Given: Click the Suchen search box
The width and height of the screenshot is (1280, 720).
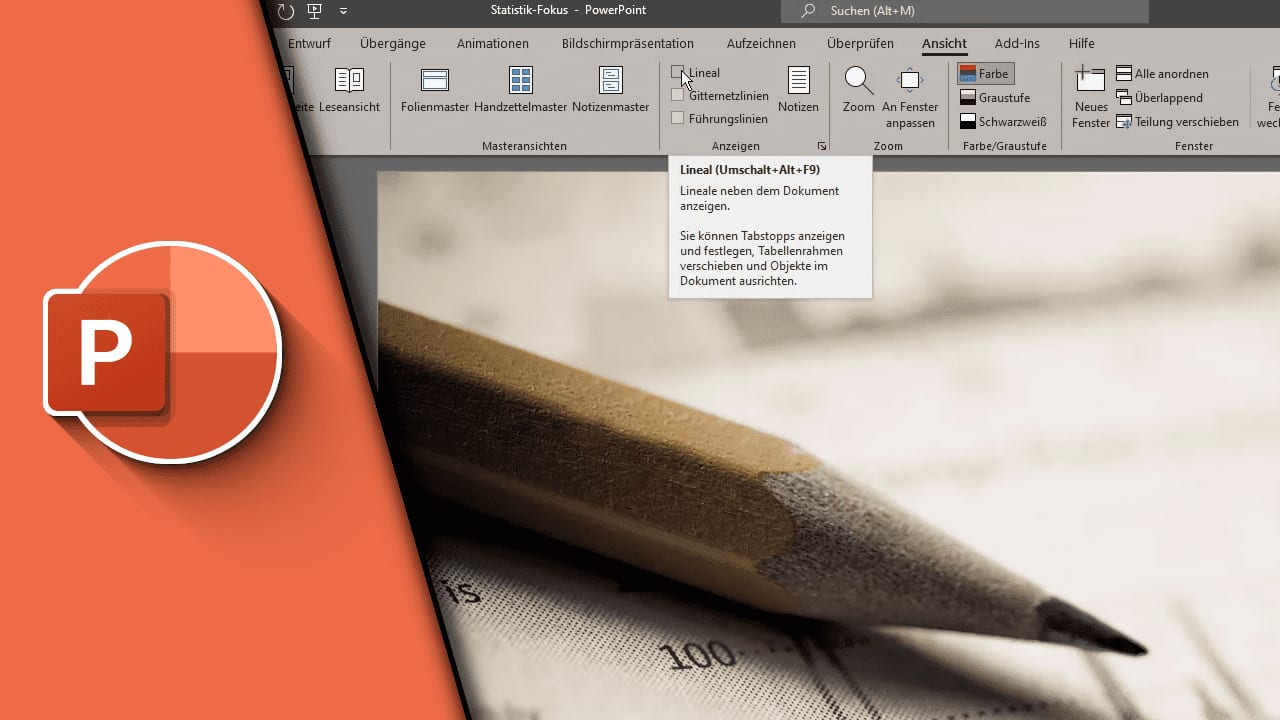Looking at the screenshot, I should tap(965, 11).
